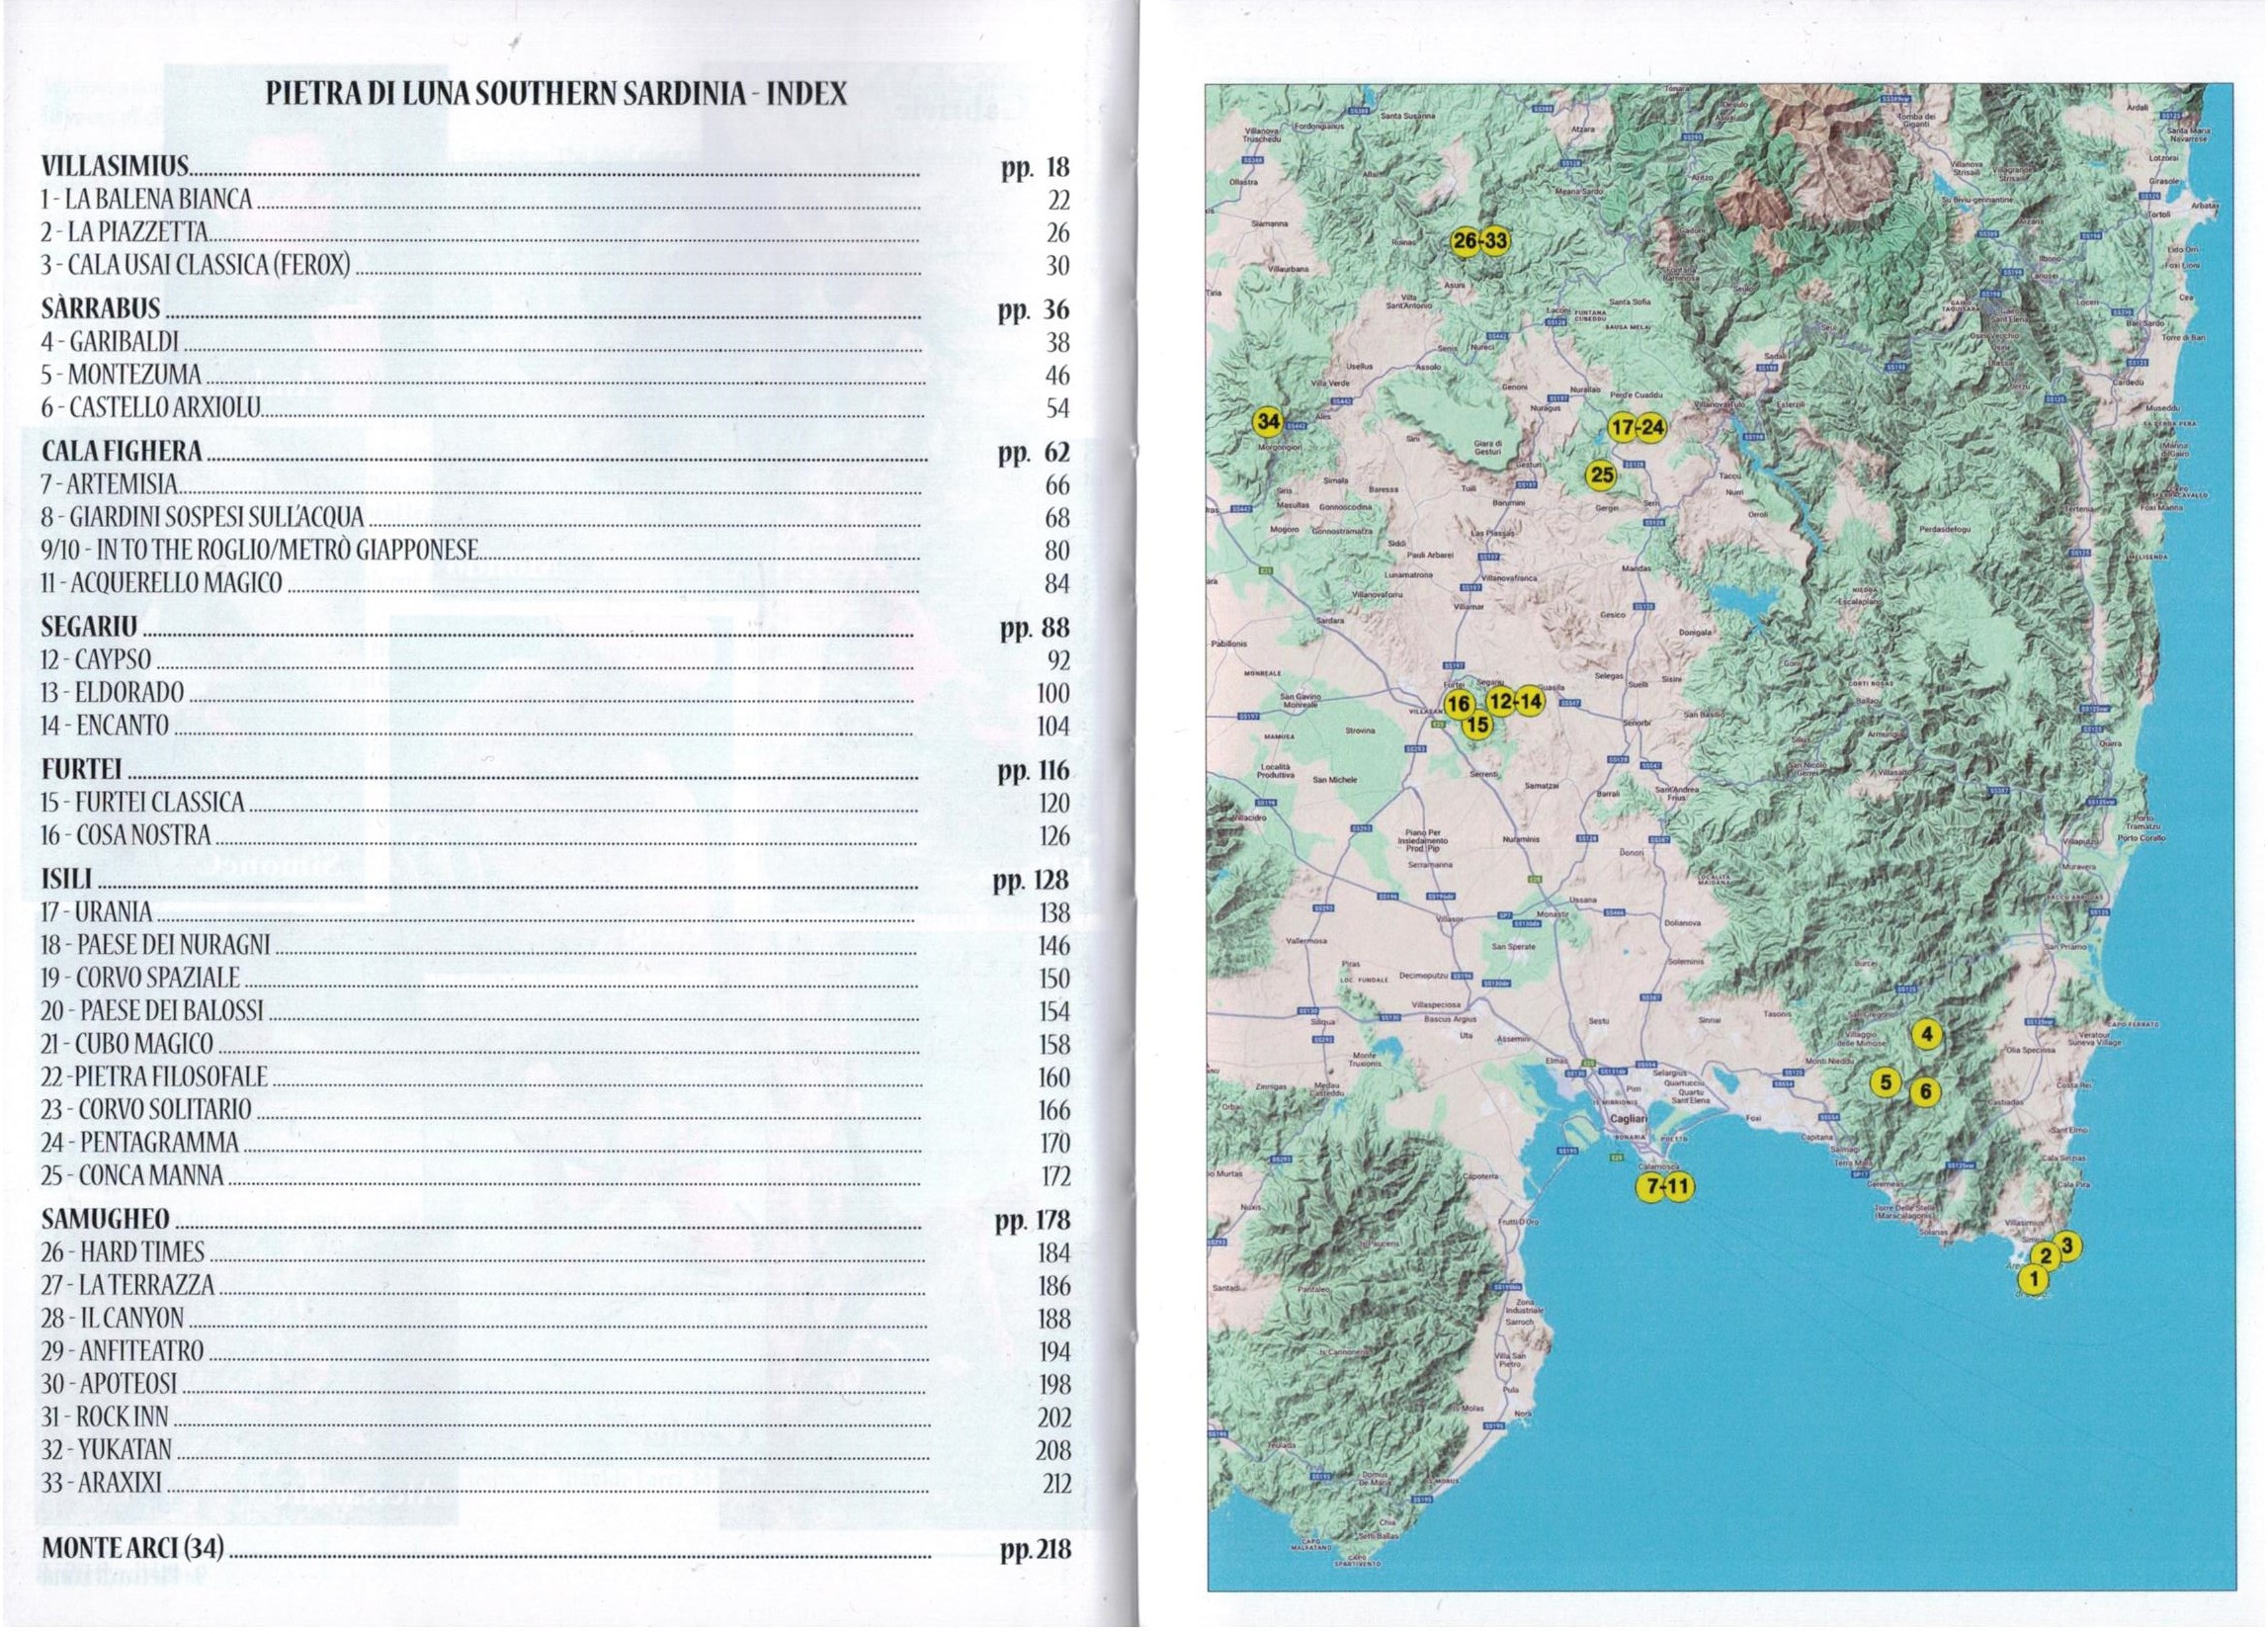Viewport: 2268px width, 1634px height.
Task: Click entry 25 - CONCA MANNA
Action: pos(133,1176)
